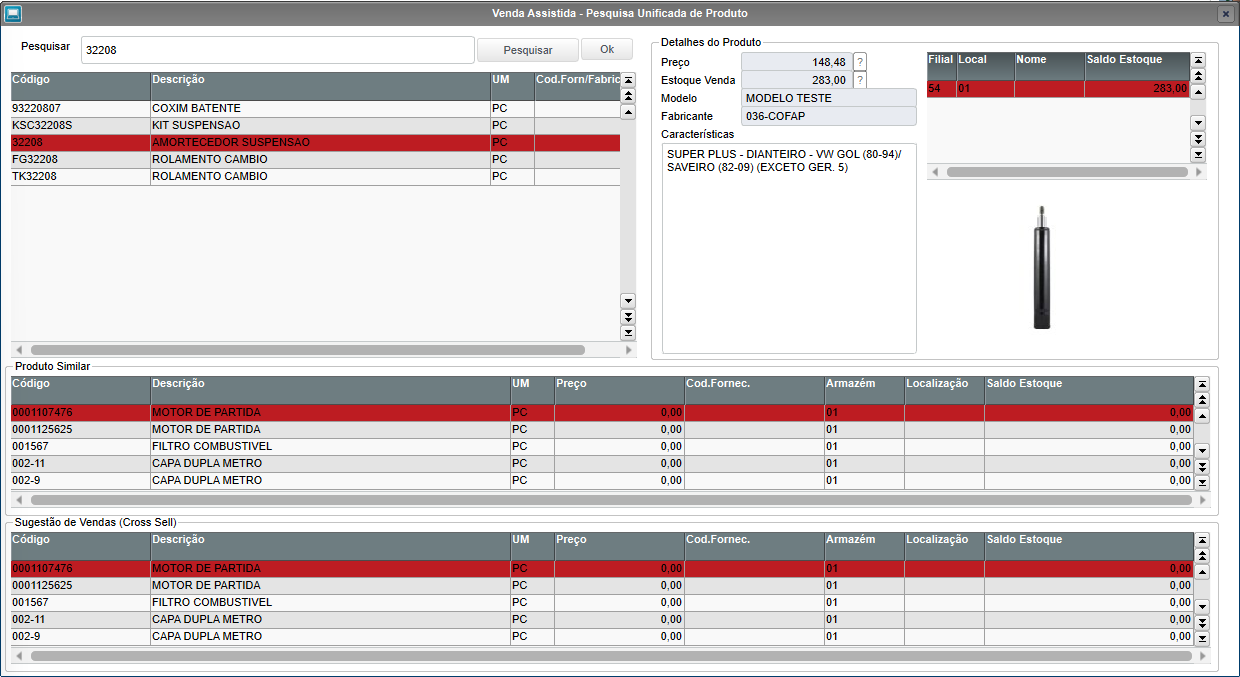
Task: Click the application icon in title bar
Action: (x=13, y=13)
